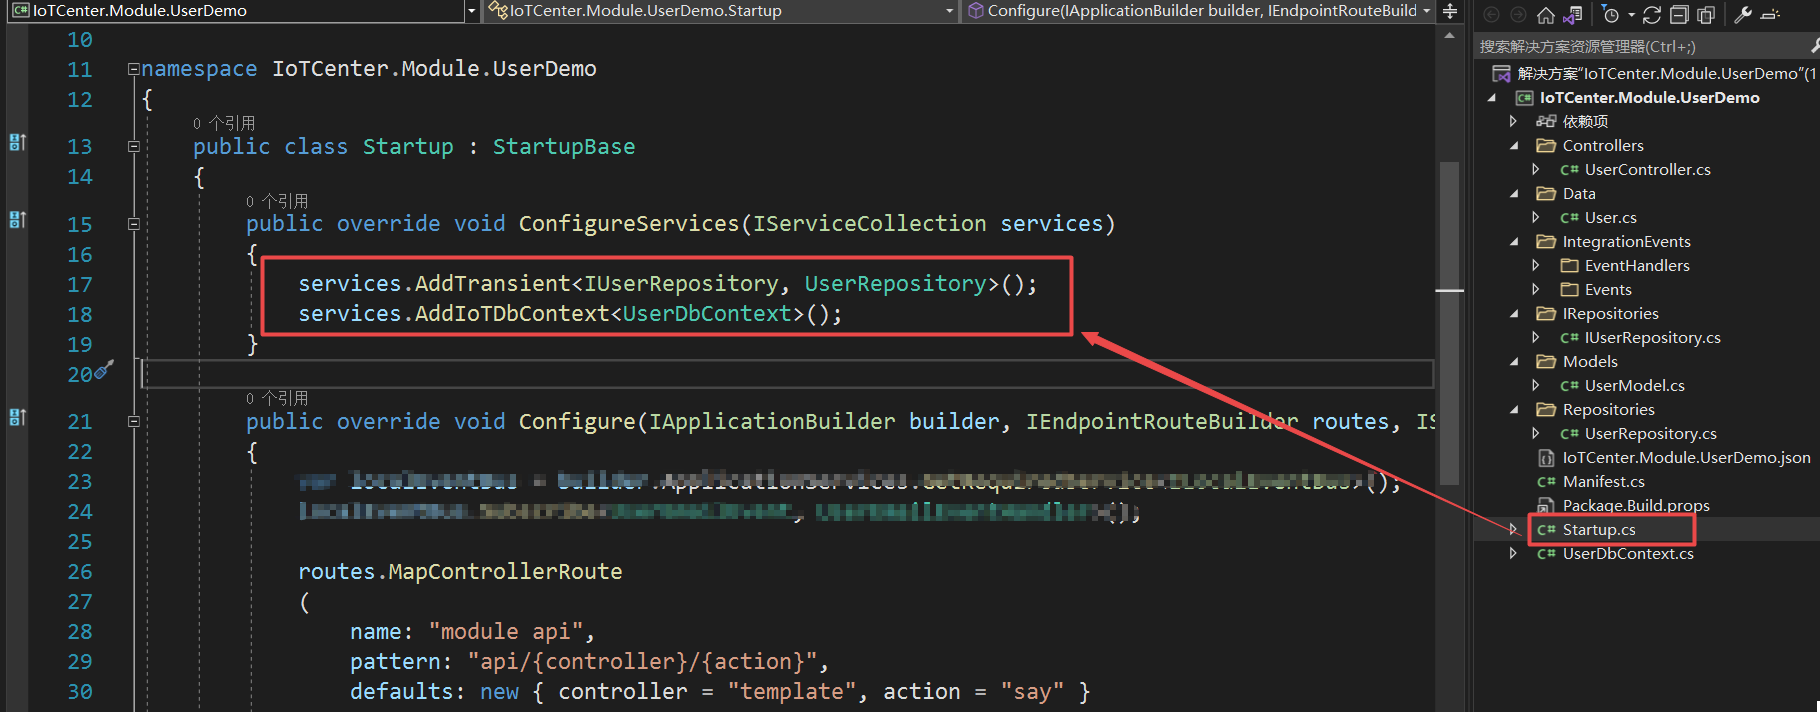Screen dimensions: 1820x712
Task: Click the vertical editor scrollbar thumb
Action: point(1450,322)
